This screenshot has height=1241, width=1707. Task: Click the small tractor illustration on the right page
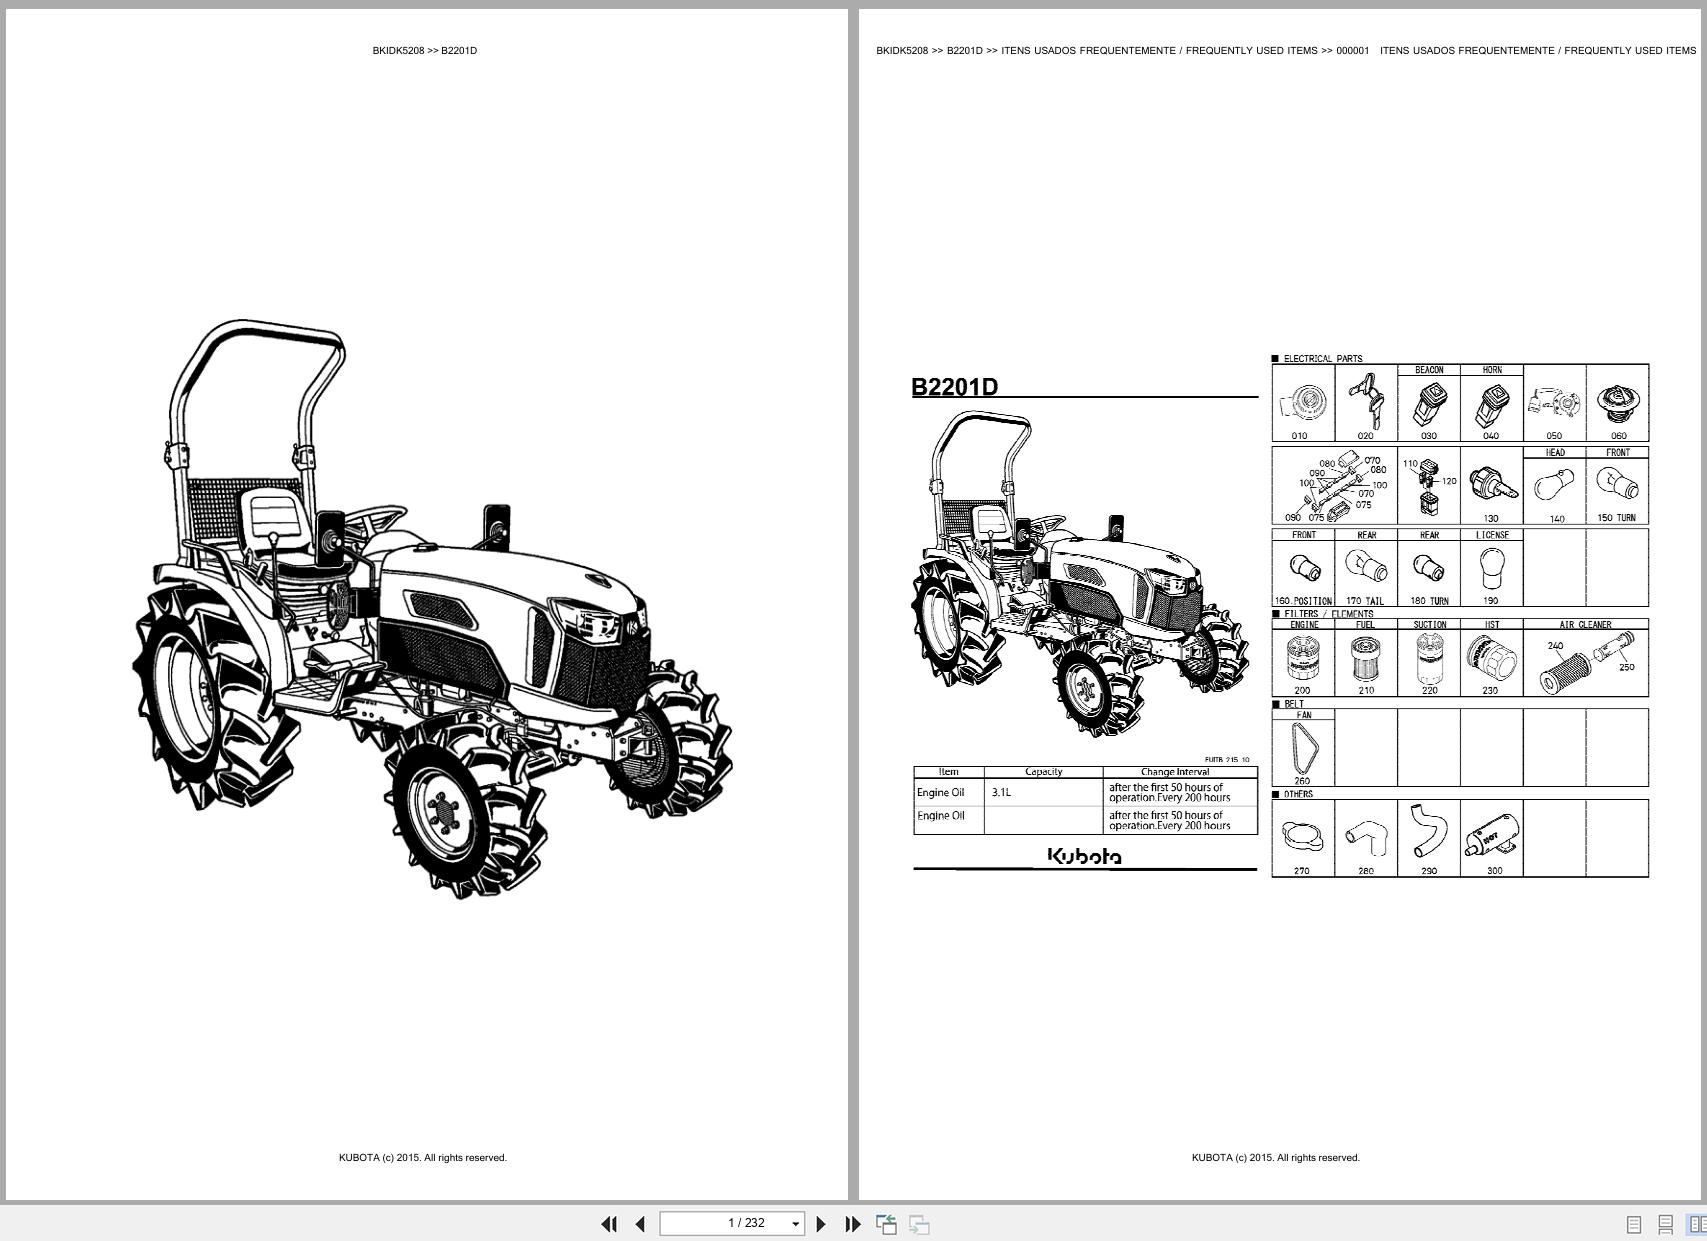[1080, 573]
